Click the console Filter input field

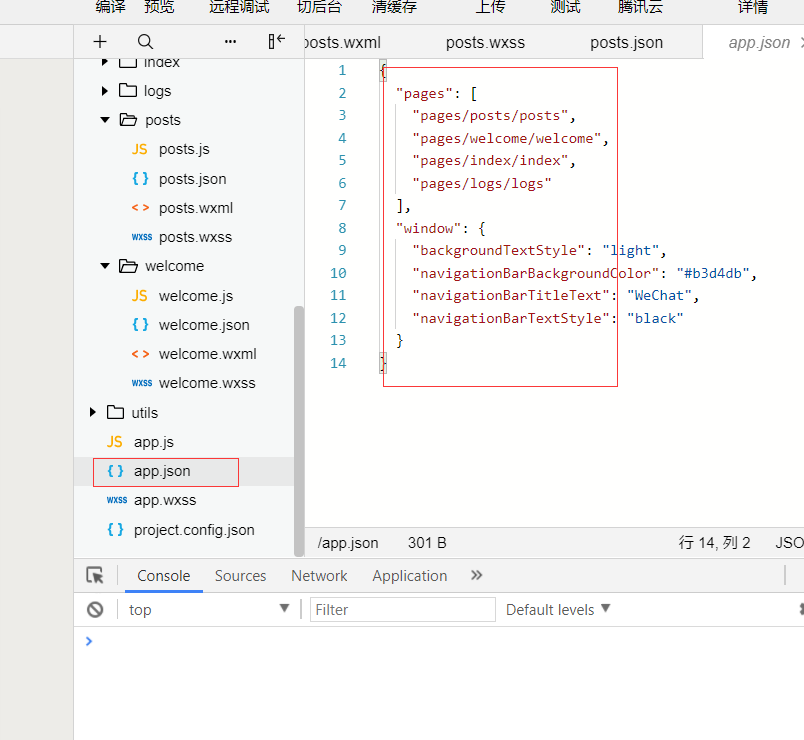(402, 609)
